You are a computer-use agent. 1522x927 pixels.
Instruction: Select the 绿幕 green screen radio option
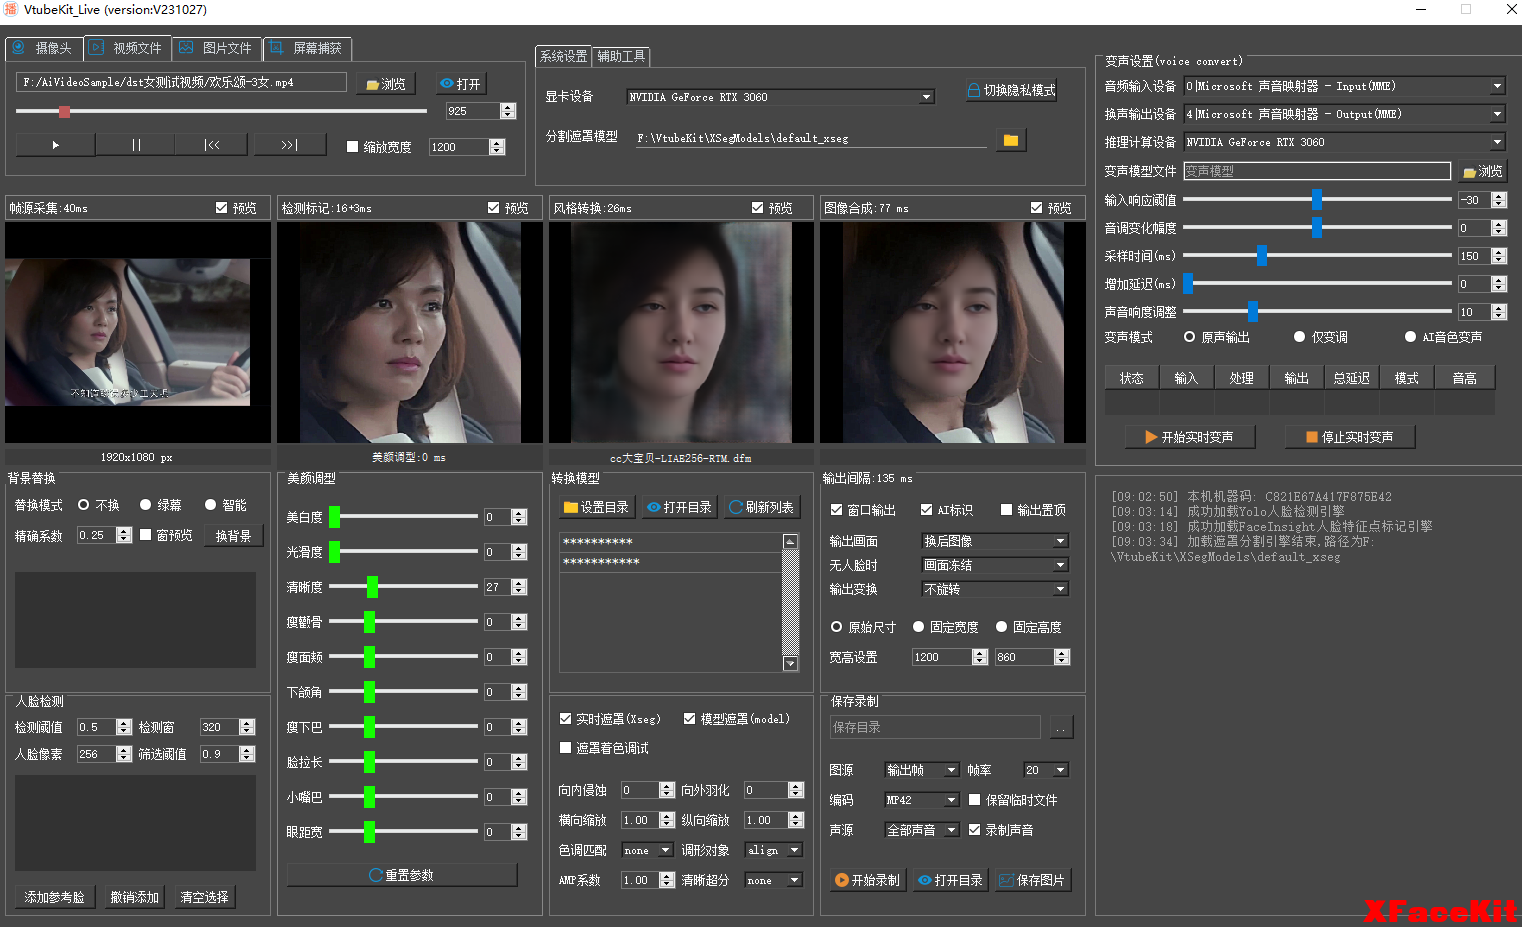click(x=146, y=505)
